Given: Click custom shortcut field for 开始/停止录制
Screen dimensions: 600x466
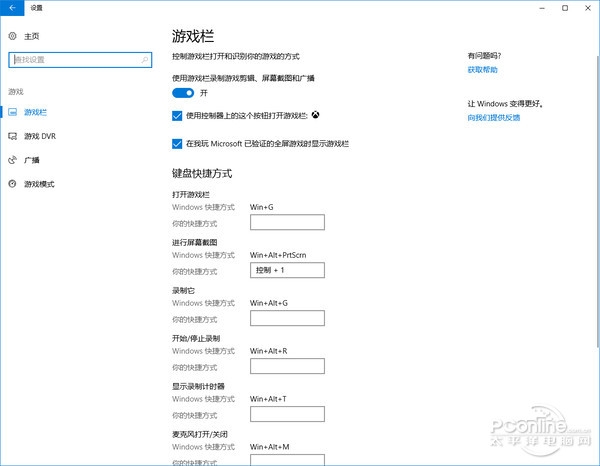Looking at the screenshot, I should (x=287, y=366).
